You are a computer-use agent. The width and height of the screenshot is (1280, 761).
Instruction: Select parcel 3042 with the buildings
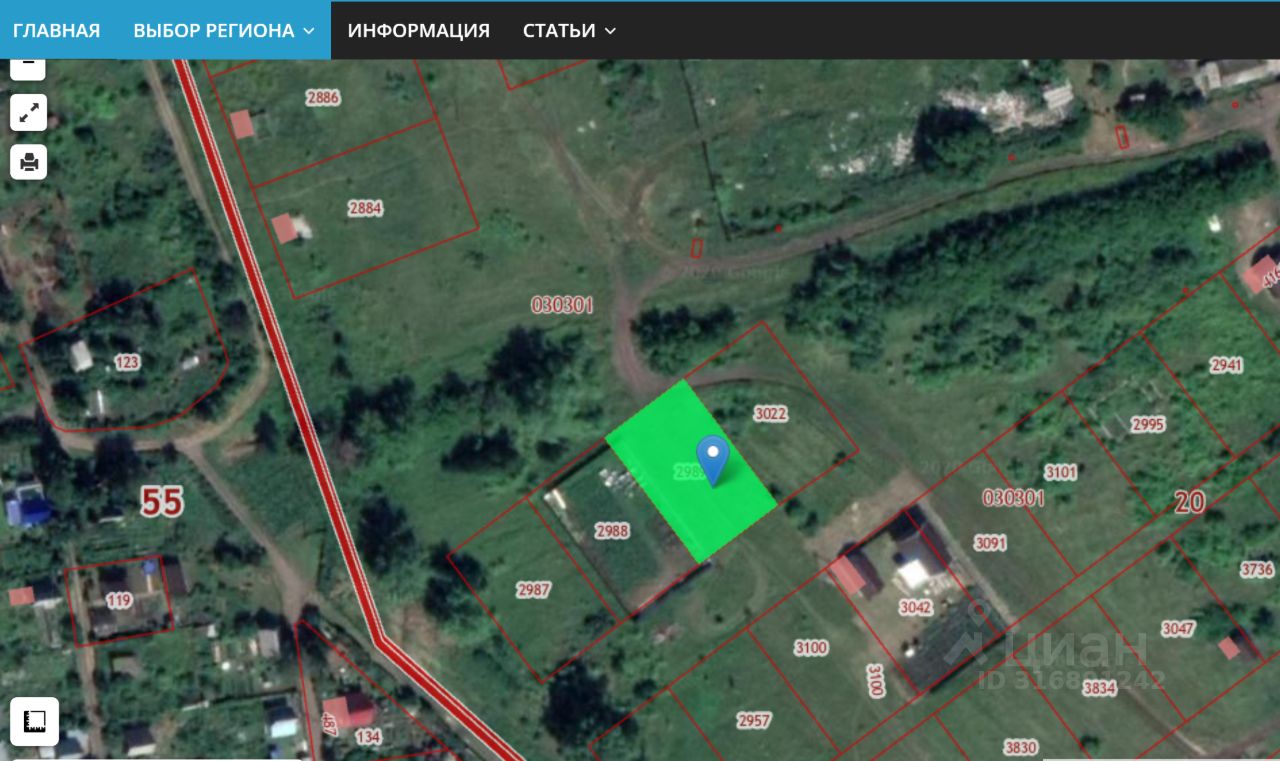coord(915,607)
